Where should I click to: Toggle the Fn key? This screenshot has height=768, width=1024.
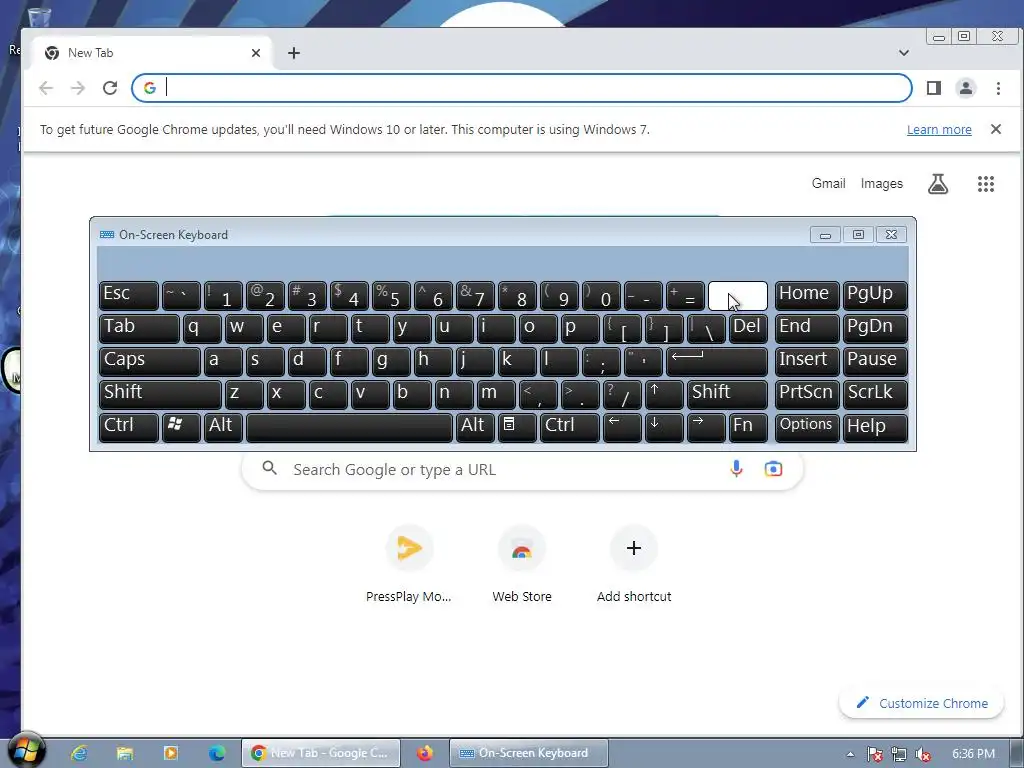(x=748, y=426)
